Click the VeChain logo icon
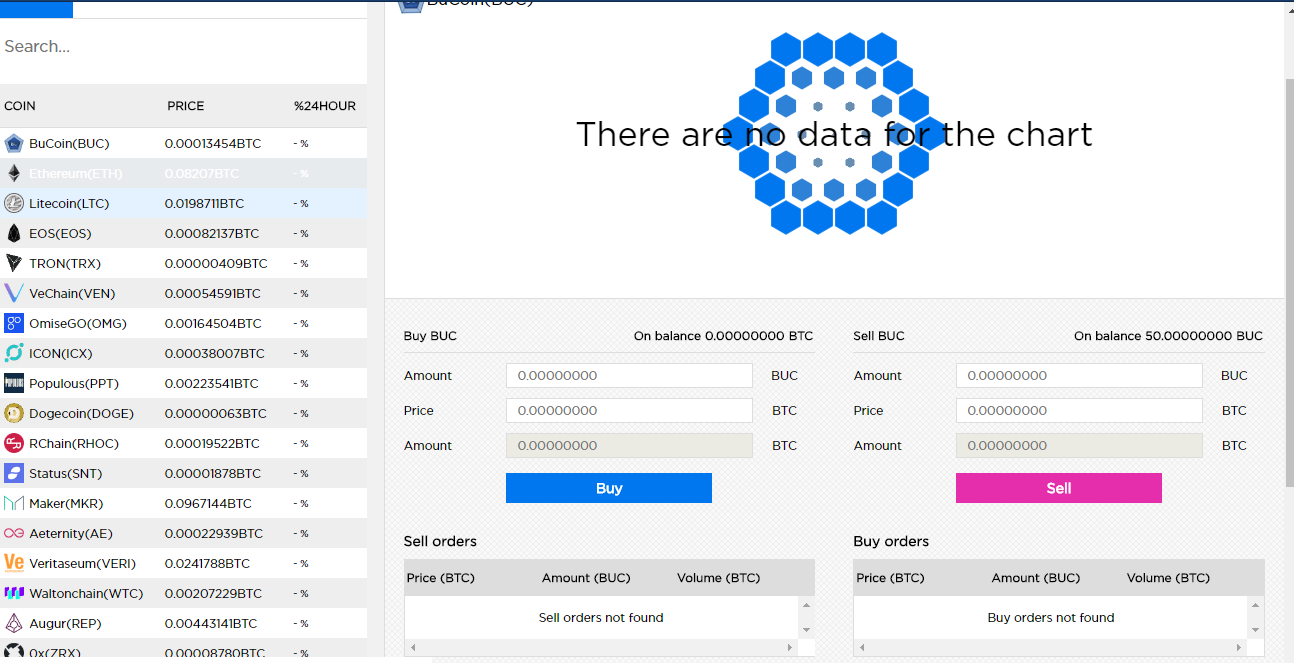Screen dimensions: 1294x663 [14, 294]
